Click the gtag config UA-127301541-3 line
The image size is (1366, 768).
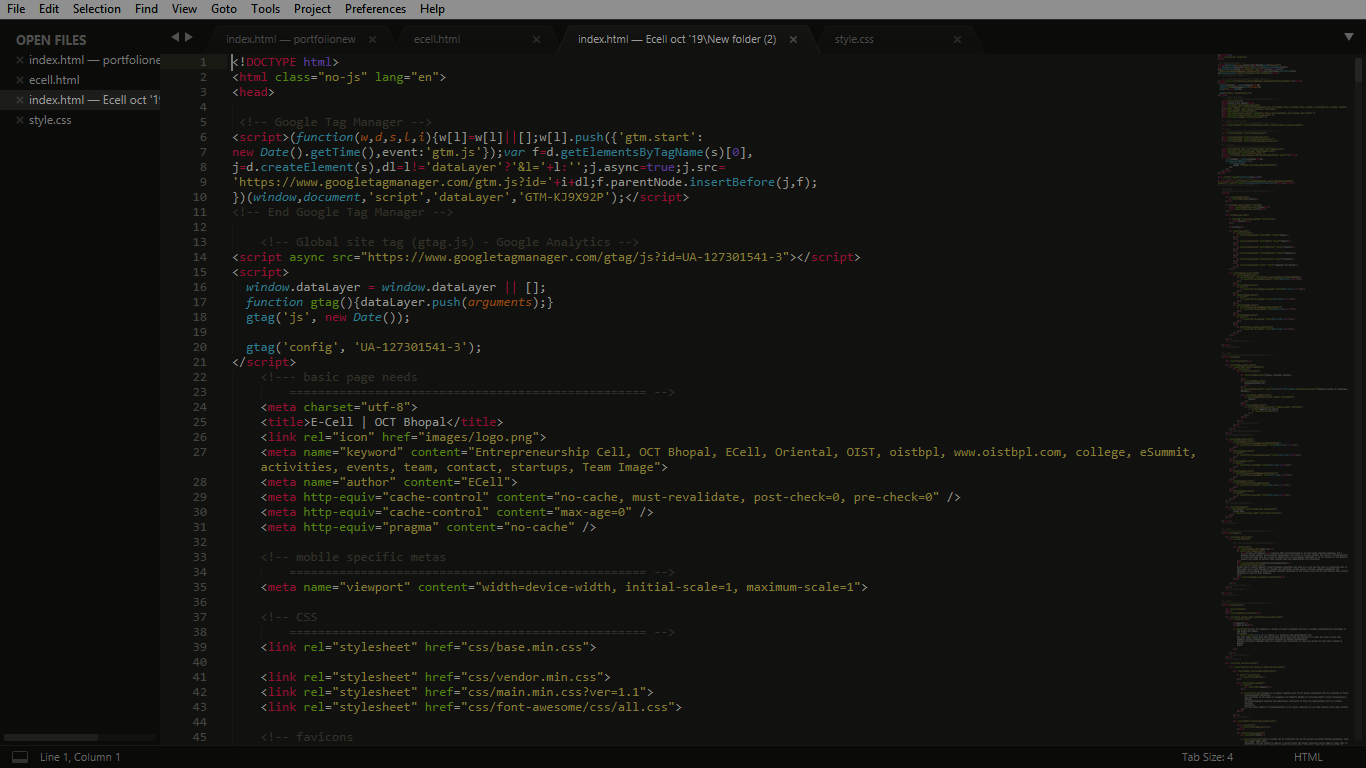pyautogui.click(x=364, y=347)
